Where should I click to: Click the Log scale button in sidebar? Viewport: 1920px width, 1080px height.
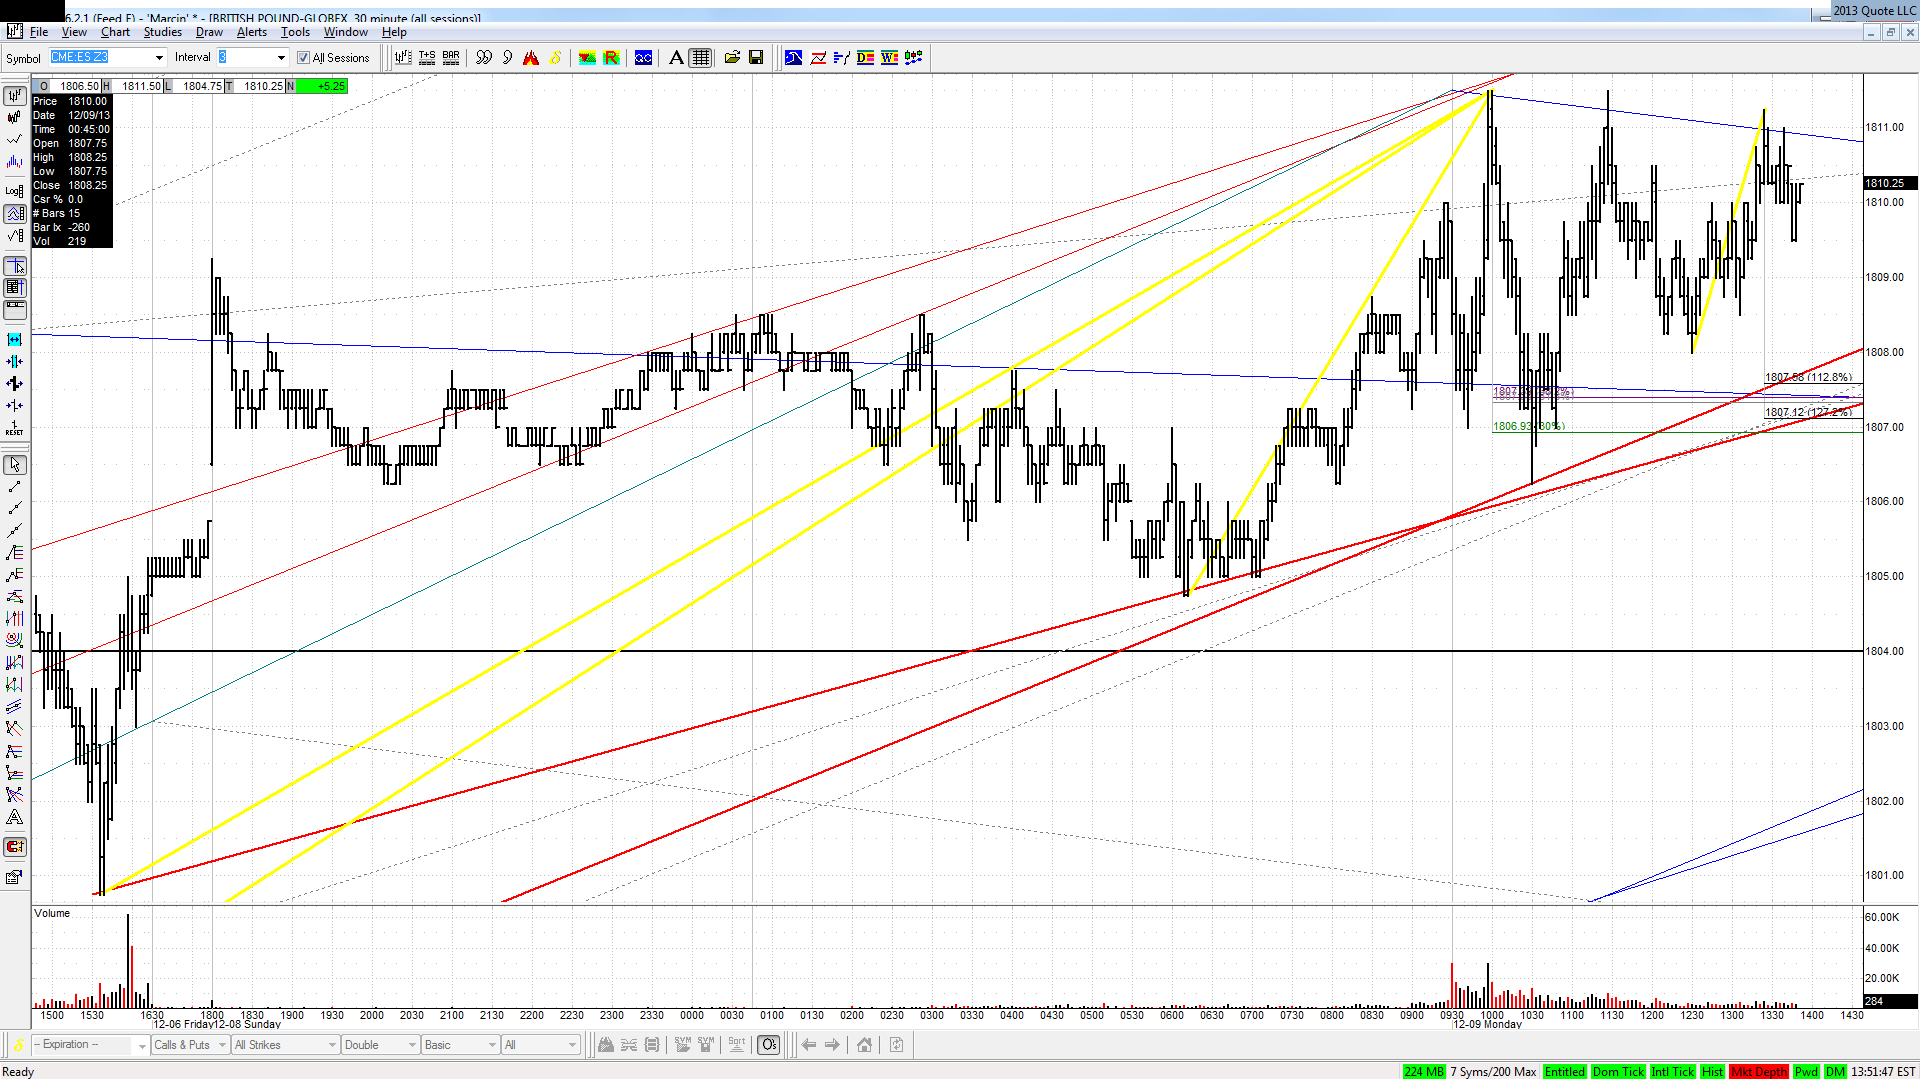(15, 190)
